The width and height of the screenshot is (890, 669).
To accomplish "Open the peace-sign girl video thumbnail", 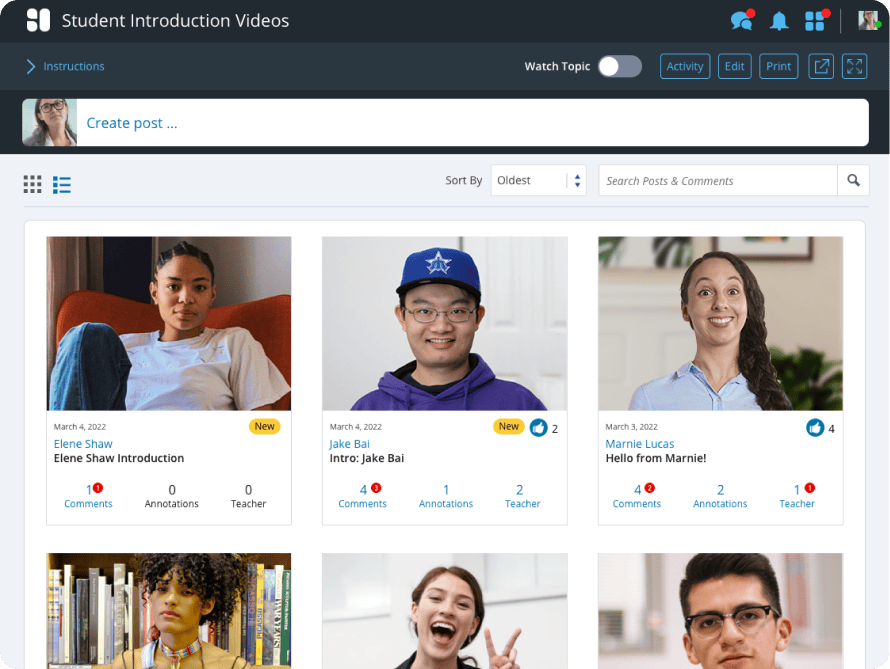I will tap(444, 611).
